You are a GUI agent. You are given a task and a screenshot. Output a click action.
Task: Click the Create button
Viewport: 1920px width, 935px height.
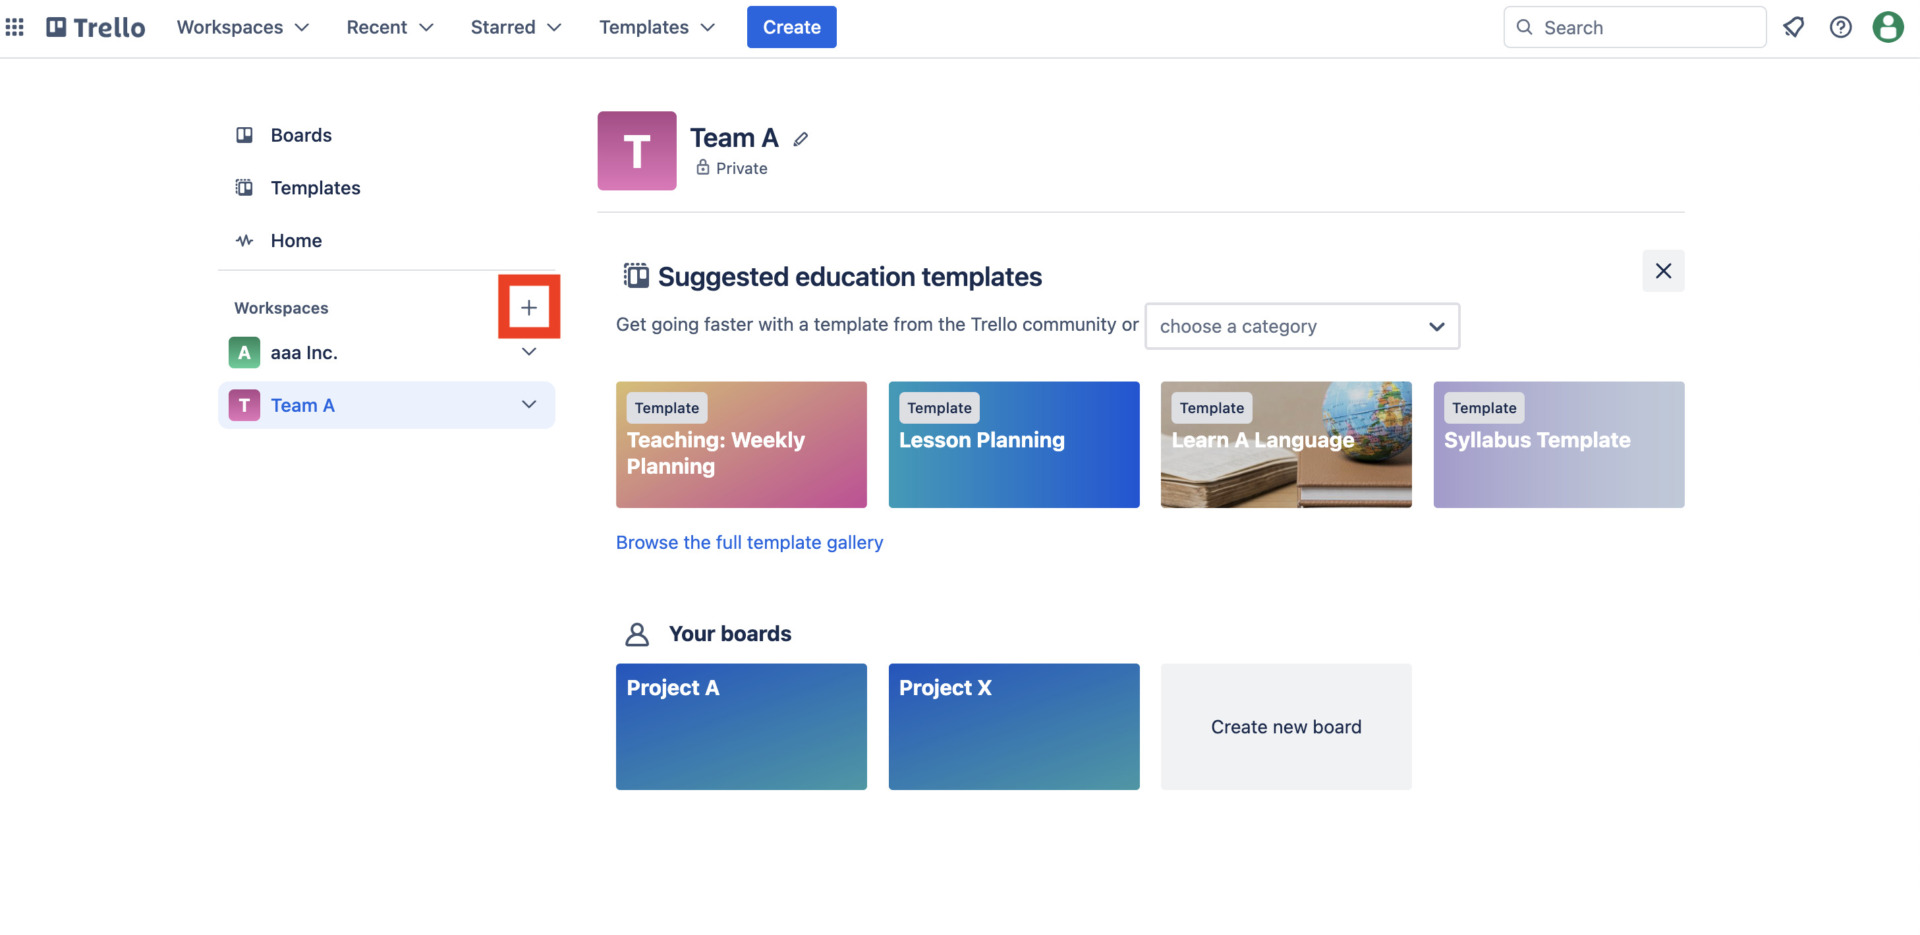click(791, 27)
